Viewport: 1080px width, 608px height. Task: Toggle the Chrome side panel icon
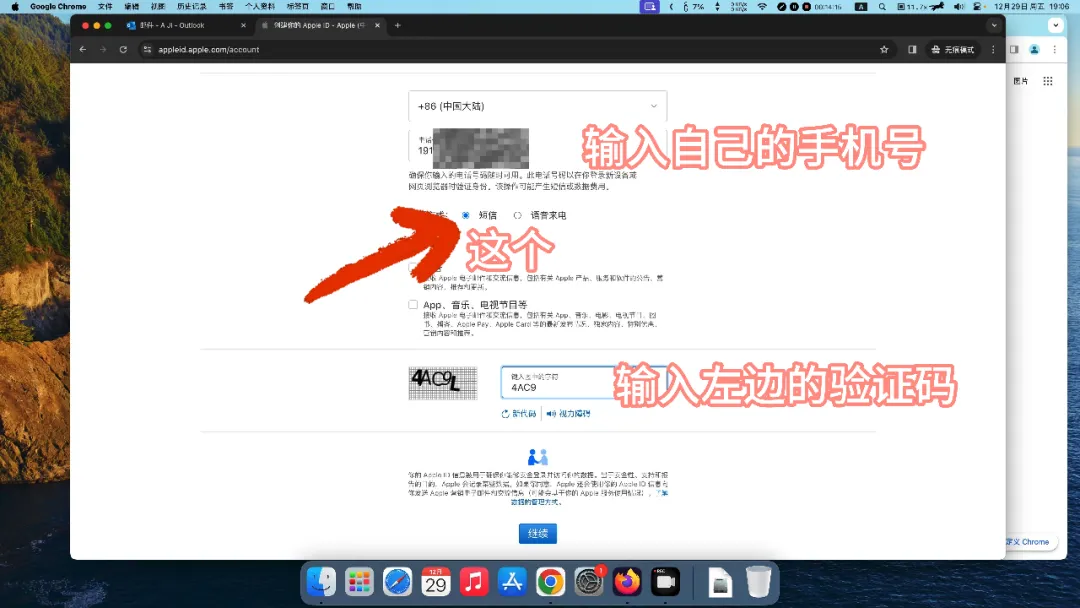tap(912, 49)
